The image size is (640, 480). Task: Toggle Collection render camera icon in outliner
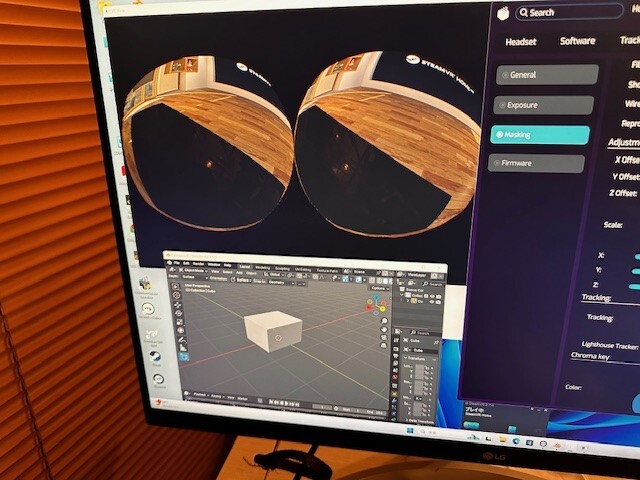438,297
